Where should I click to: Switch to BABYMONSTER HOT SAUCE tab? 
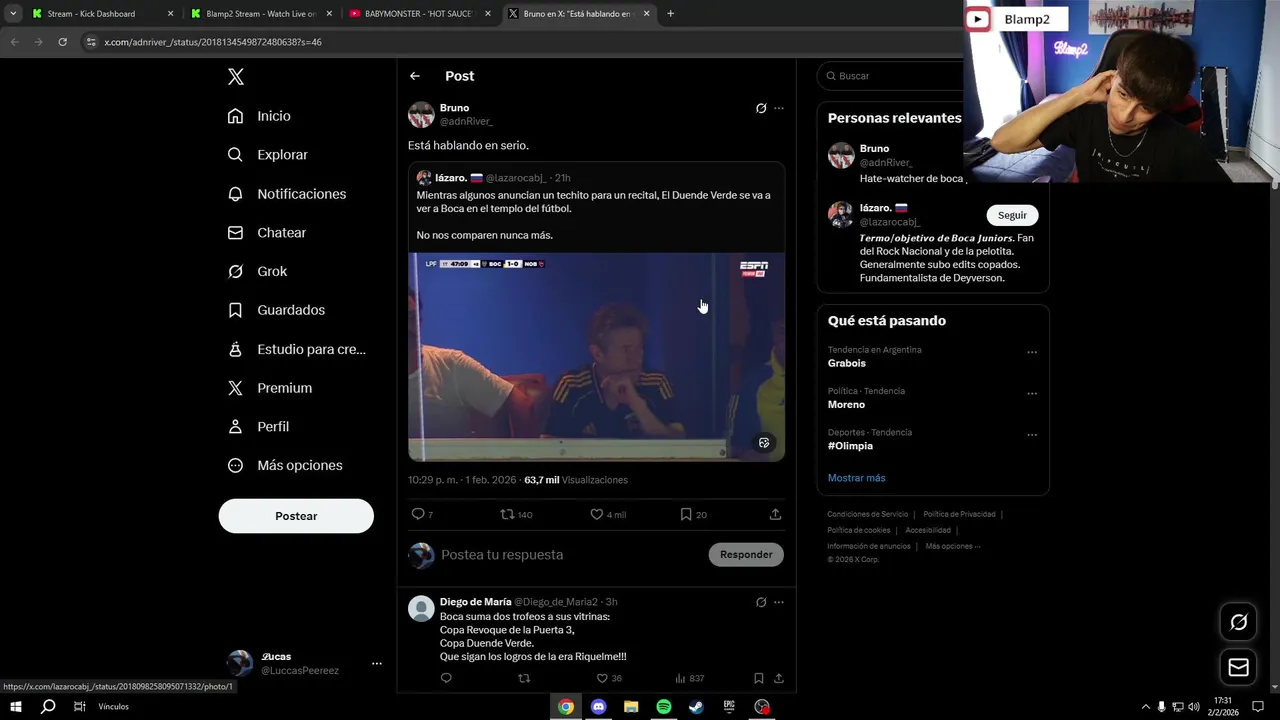click(x=418, y=14)
